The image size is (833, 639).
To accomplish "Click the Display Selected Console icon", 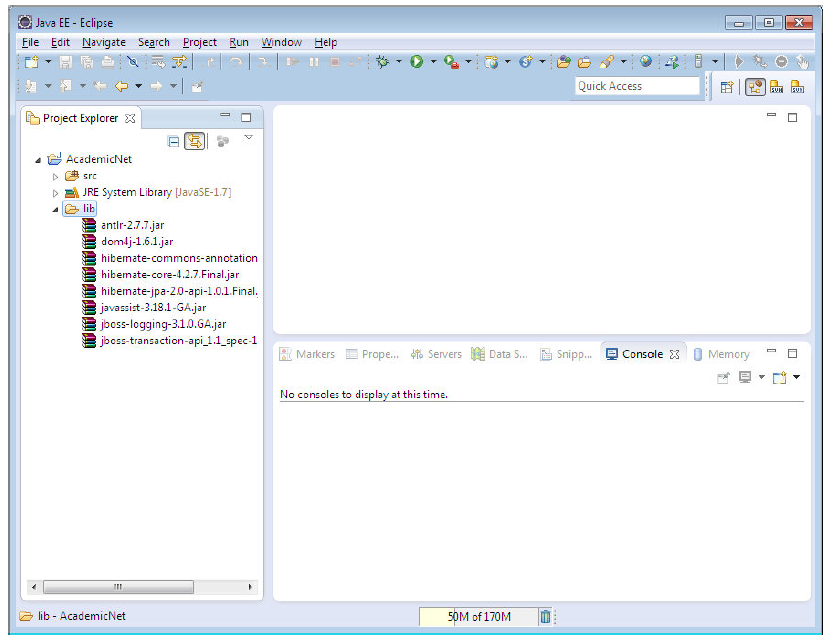I will [745, 378].
